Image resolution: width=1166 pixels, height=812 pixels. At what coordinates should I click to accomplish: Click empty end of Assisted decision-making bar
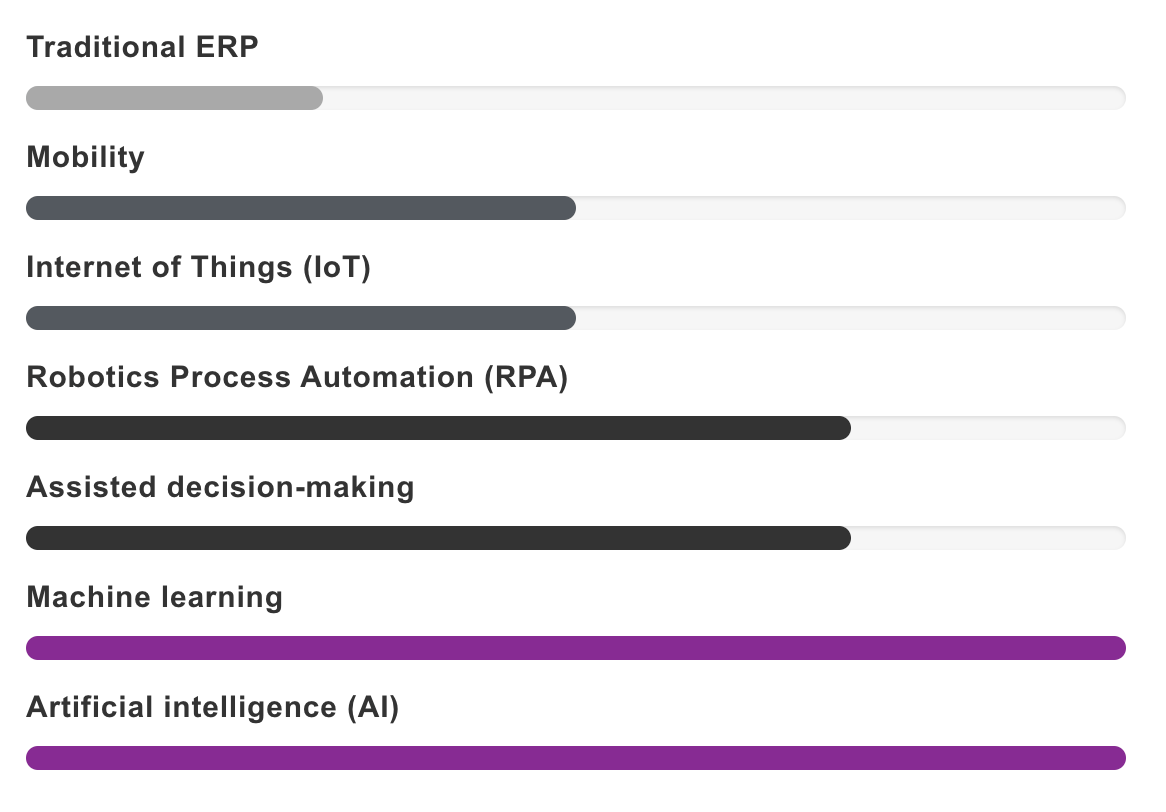(x=989, y=538)
